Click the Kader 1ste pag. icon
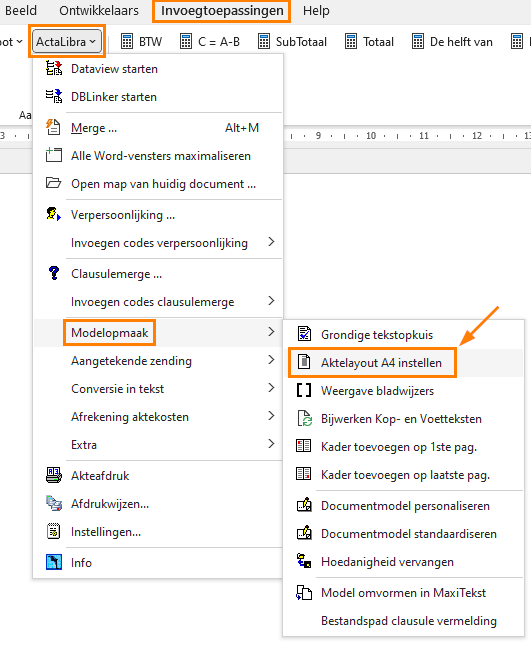The height and width of the screenshot is (645, 531). point(304,446)
